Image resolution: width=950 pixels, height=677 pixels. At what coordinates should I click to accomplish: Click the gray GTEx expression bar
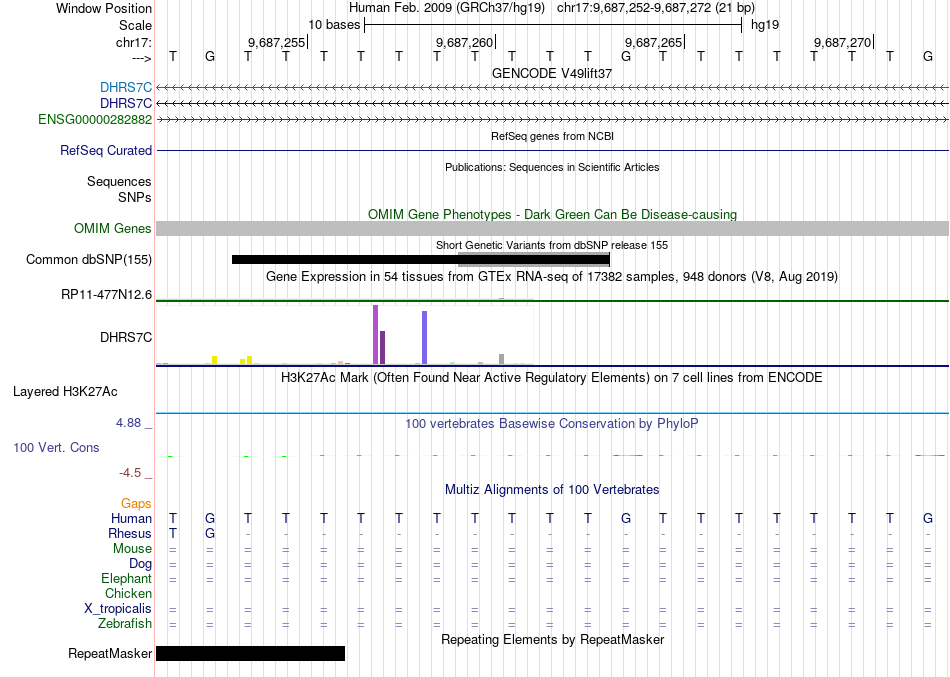tap(502, 359)
